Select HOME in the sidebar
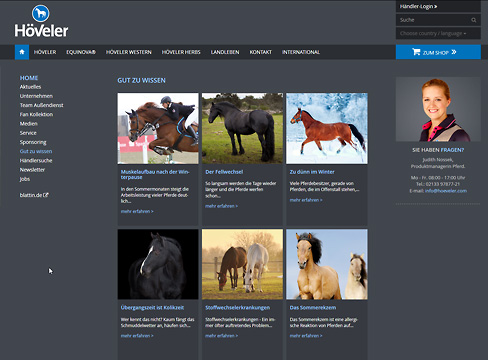The image size is (488, 360). click(x=29, y=78)
